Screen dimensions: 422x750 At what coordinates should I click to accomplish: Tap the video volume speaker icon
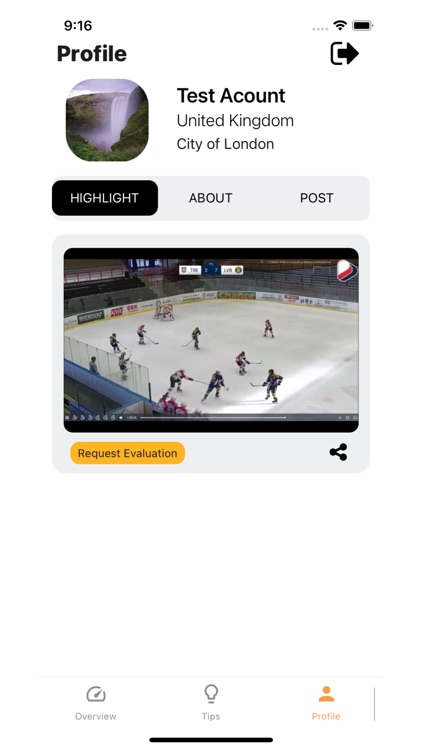(x=121, y=418)
